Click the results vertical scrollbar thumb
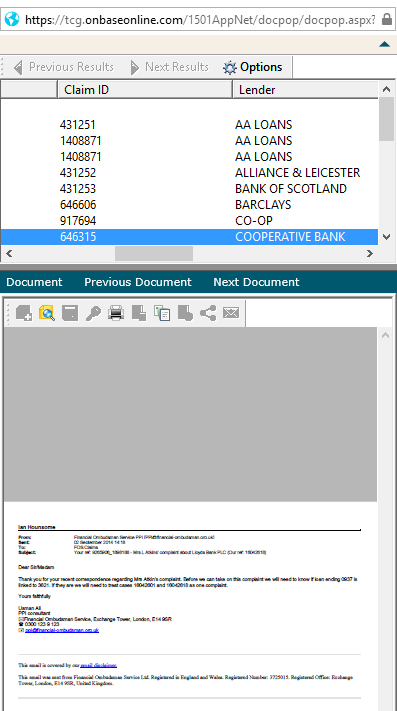 tap(387, 119)
